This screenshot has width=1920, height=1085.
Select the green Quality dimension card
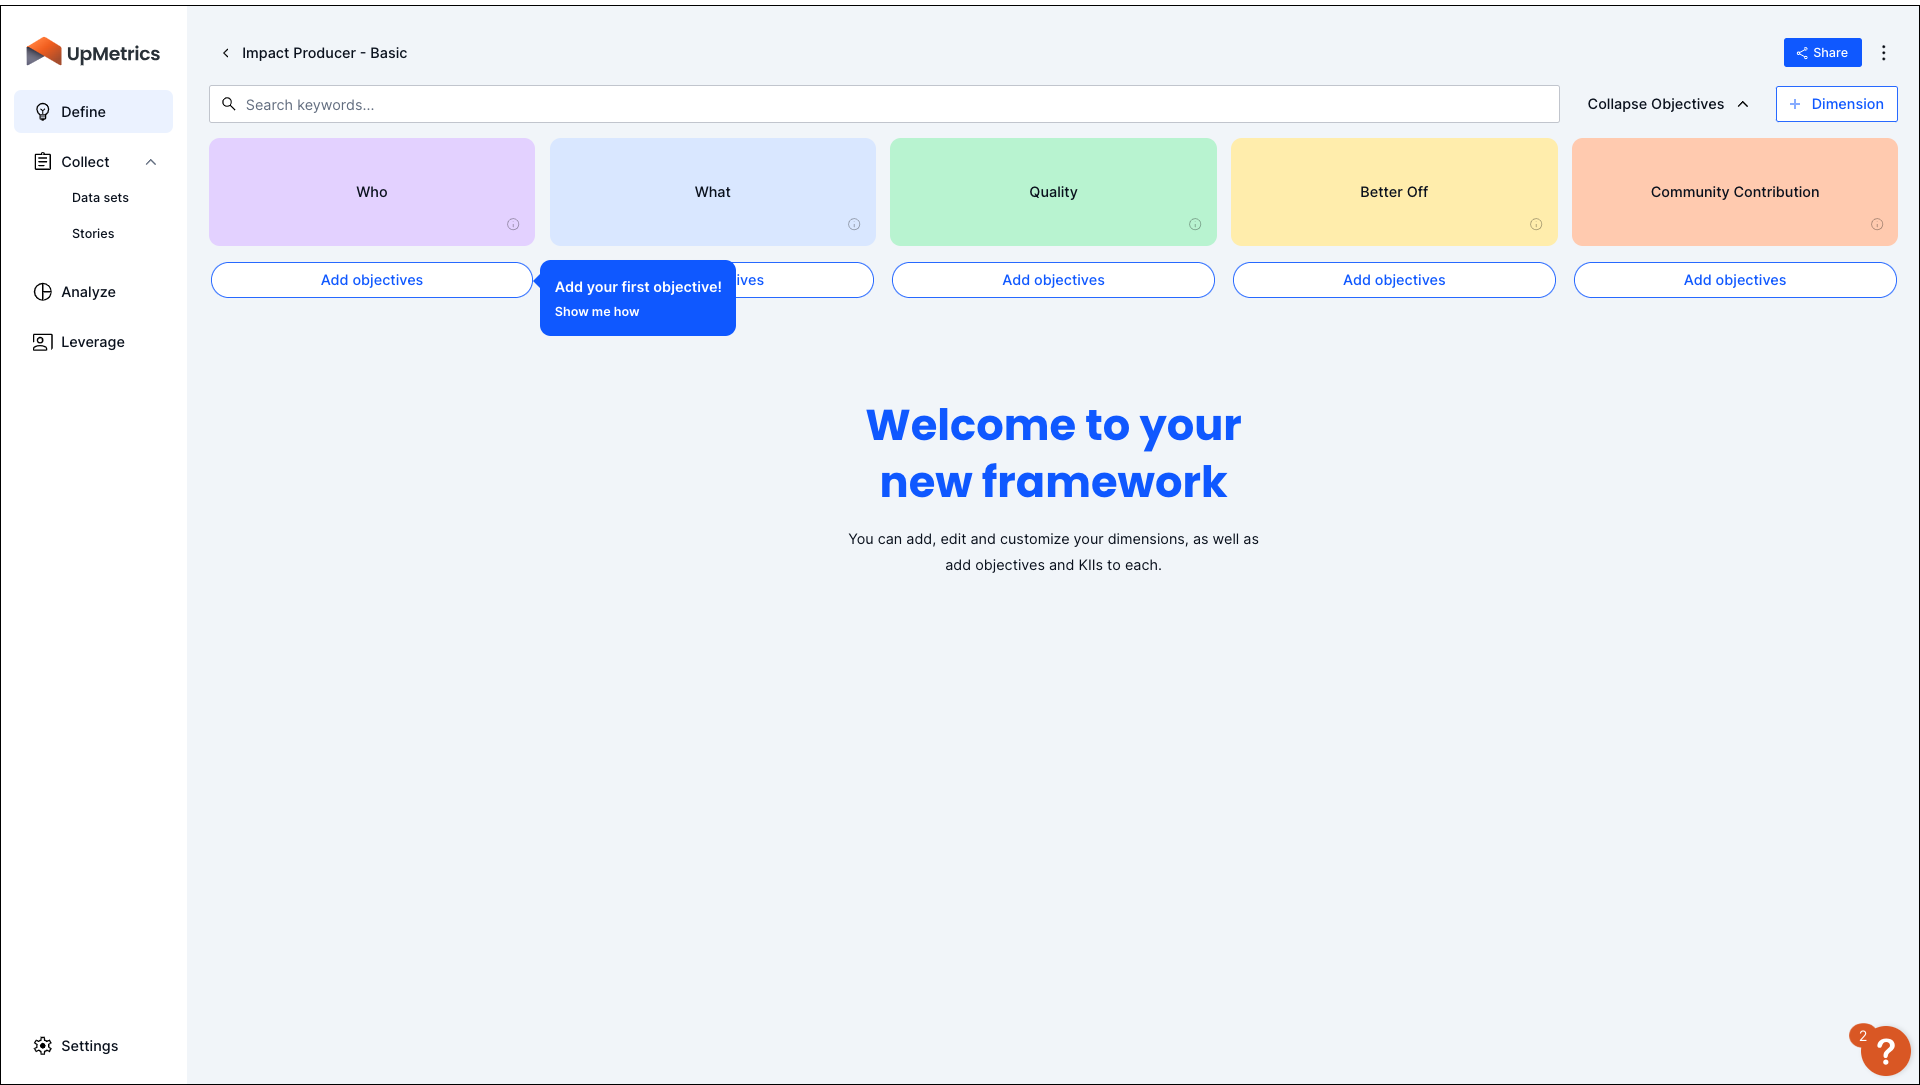pos(1052,192)
